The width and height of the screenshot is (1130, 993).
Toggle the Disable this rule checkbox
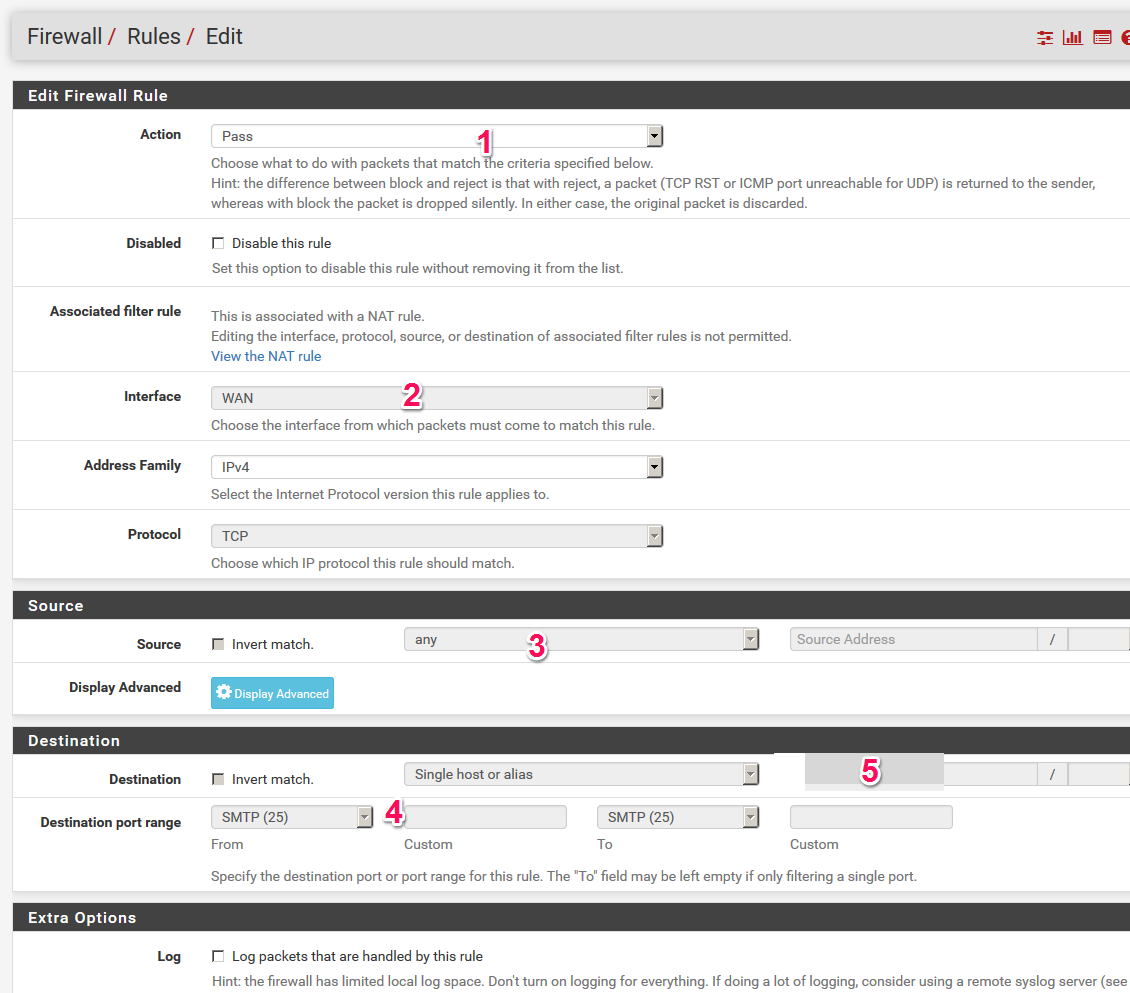[x=218, y=244]
